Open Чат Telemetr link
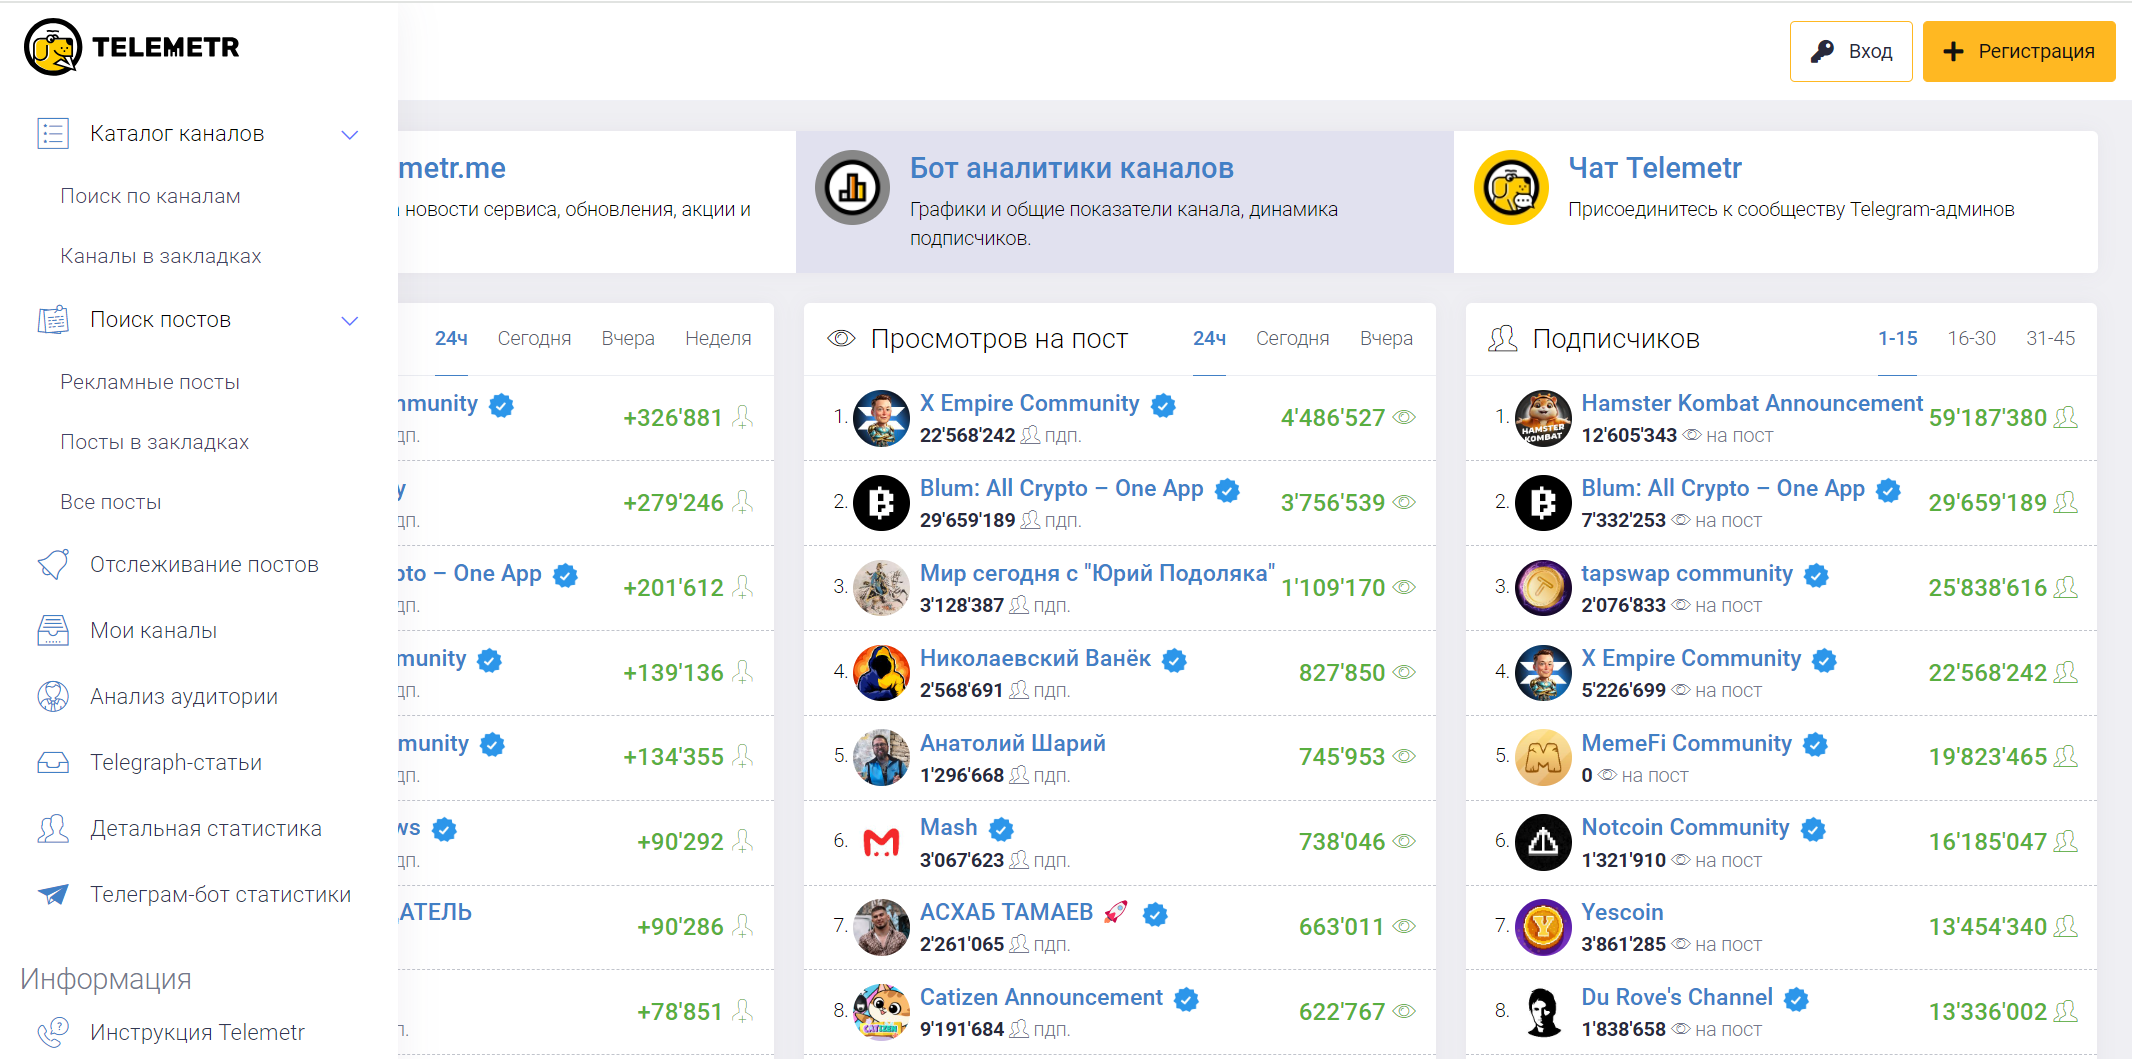Viewport: 2132px width, 1059px height. [x=1654, y=168]
